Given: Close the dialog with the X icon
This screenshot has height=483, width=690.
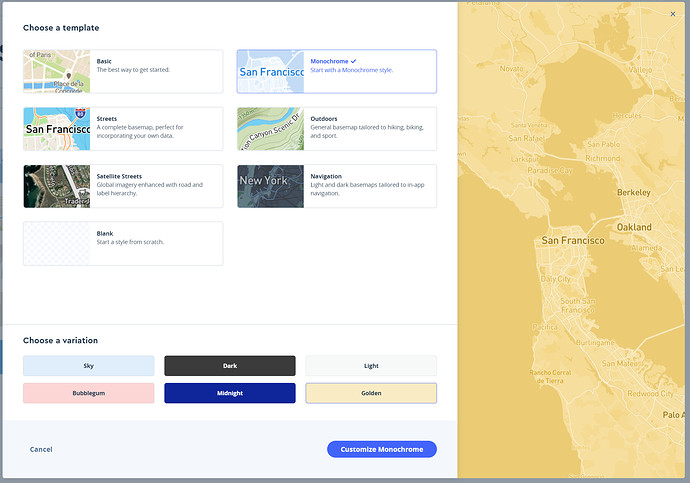Looking at the screenshot, I should click(673, 14).
